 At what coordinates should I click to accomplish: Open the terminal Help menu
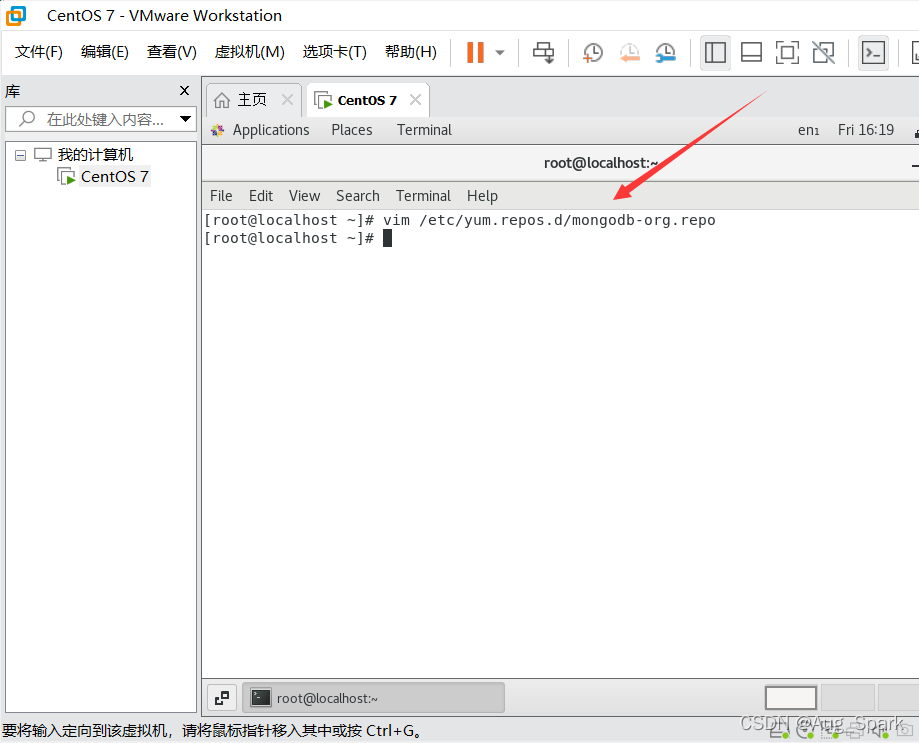[482, 196]
